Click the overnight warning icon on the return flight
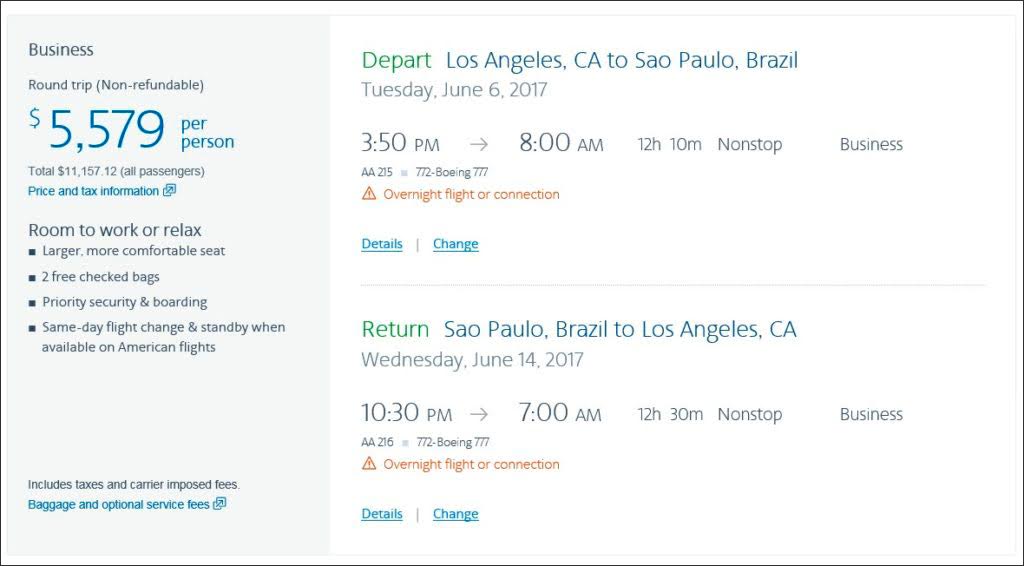The width and height of the screenshot is (1024, 566). (x=369, y=464)
